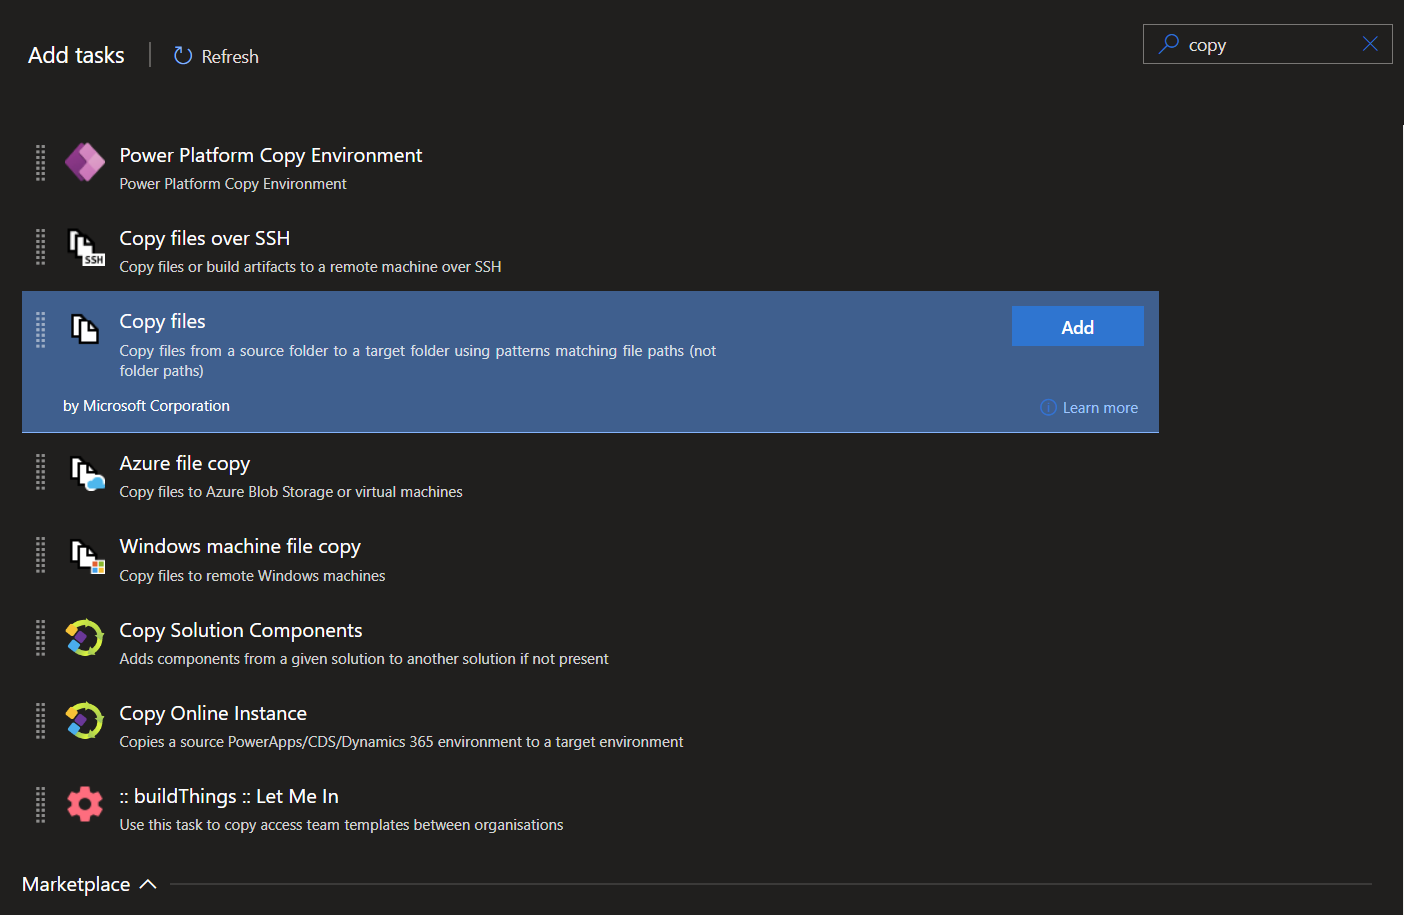Refresh the task list
This screenshot has height=915, width=1404.
[216, 56]
